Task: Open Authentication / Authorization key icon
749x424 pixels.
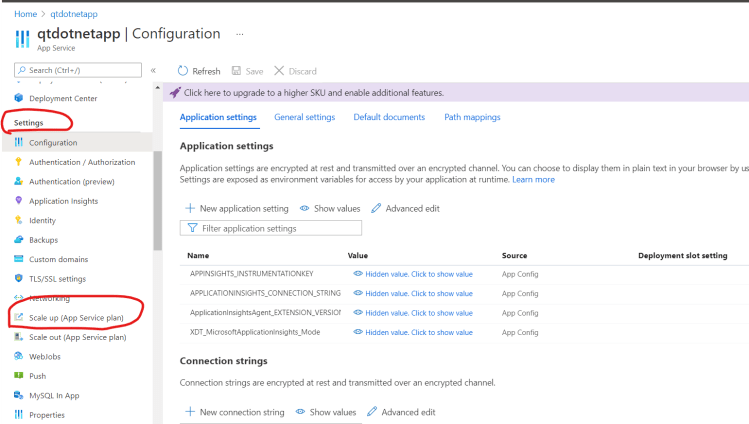Action: point(19,162)
